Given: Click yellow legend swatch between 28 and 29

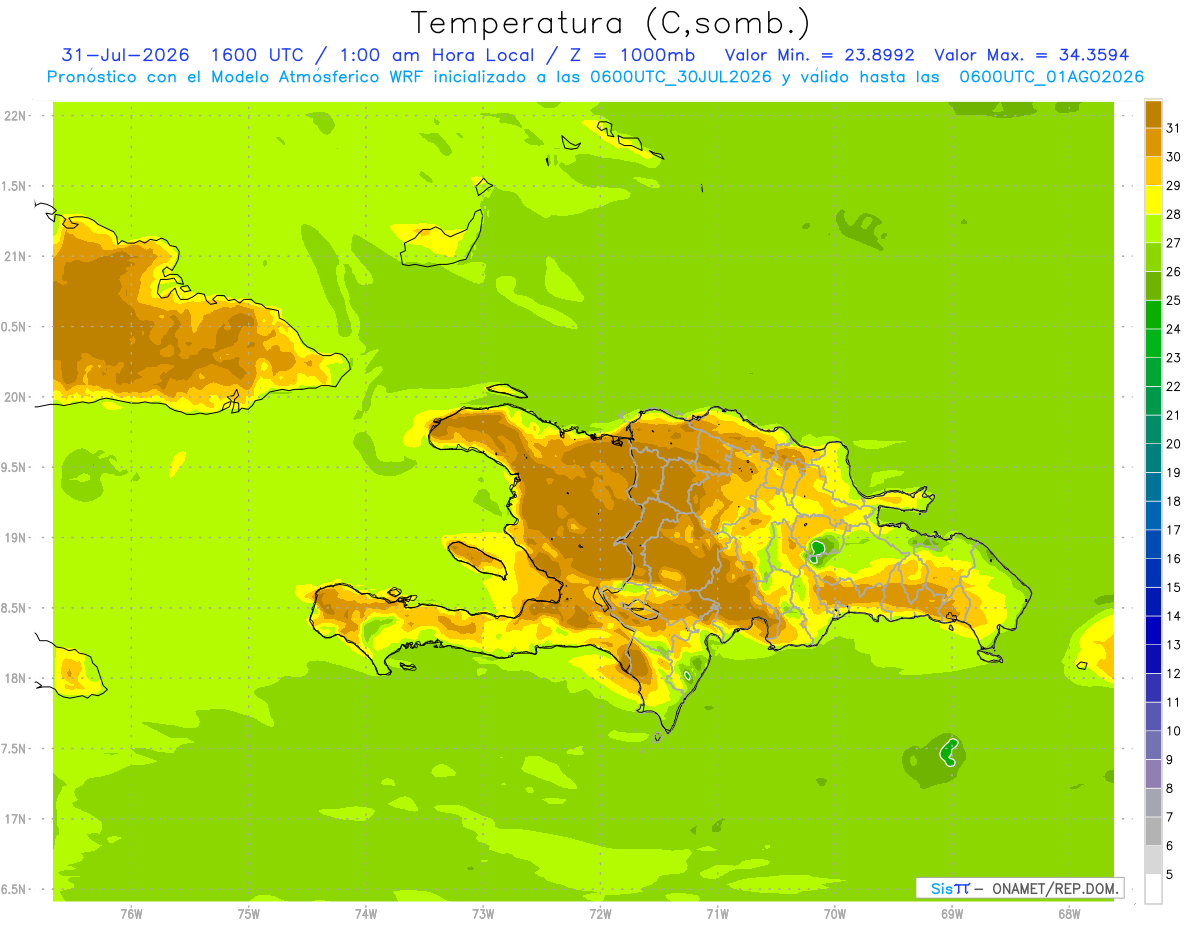Looking at the screenshot, I should tap(1153, 199).
